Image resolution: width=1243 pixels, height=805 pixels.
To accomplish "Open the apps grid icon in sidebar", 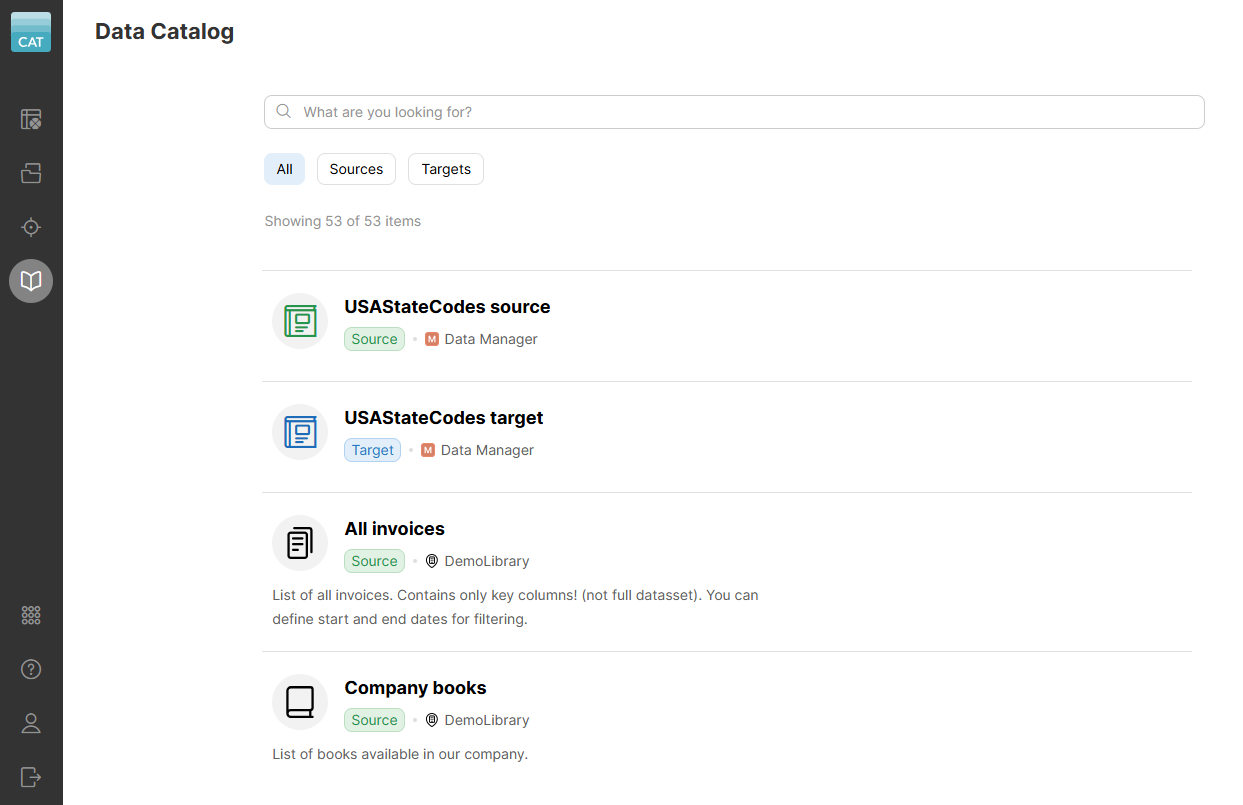I will point(30,615).
